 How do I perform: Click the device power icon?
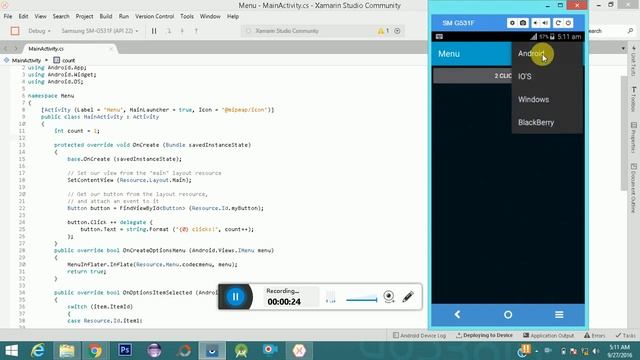coord(568,23)
